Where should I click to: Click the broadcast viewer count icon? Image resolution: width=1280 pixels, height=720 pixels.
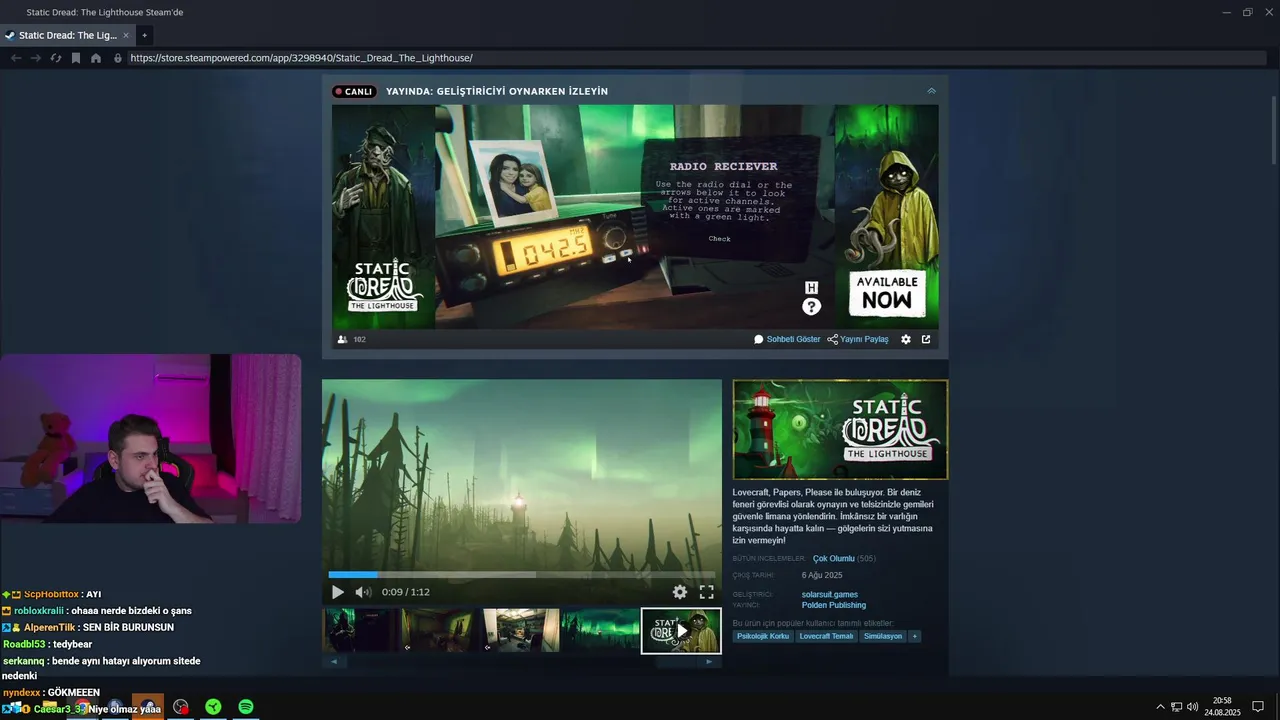tap(343, 339)
